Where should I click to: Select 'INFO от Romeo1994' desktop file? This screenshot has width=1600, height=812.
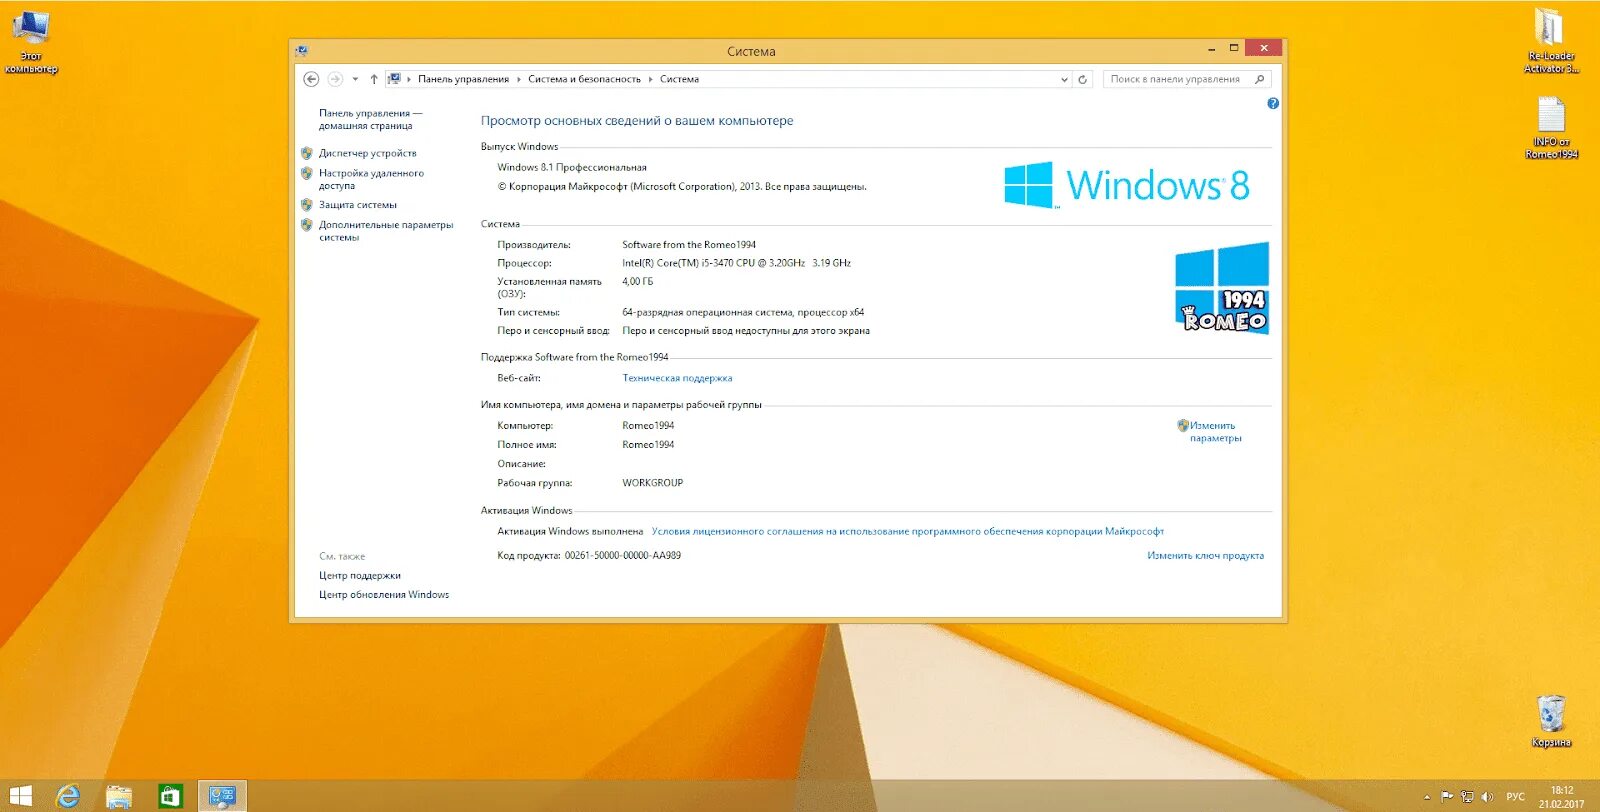(x=1551, y=128)
